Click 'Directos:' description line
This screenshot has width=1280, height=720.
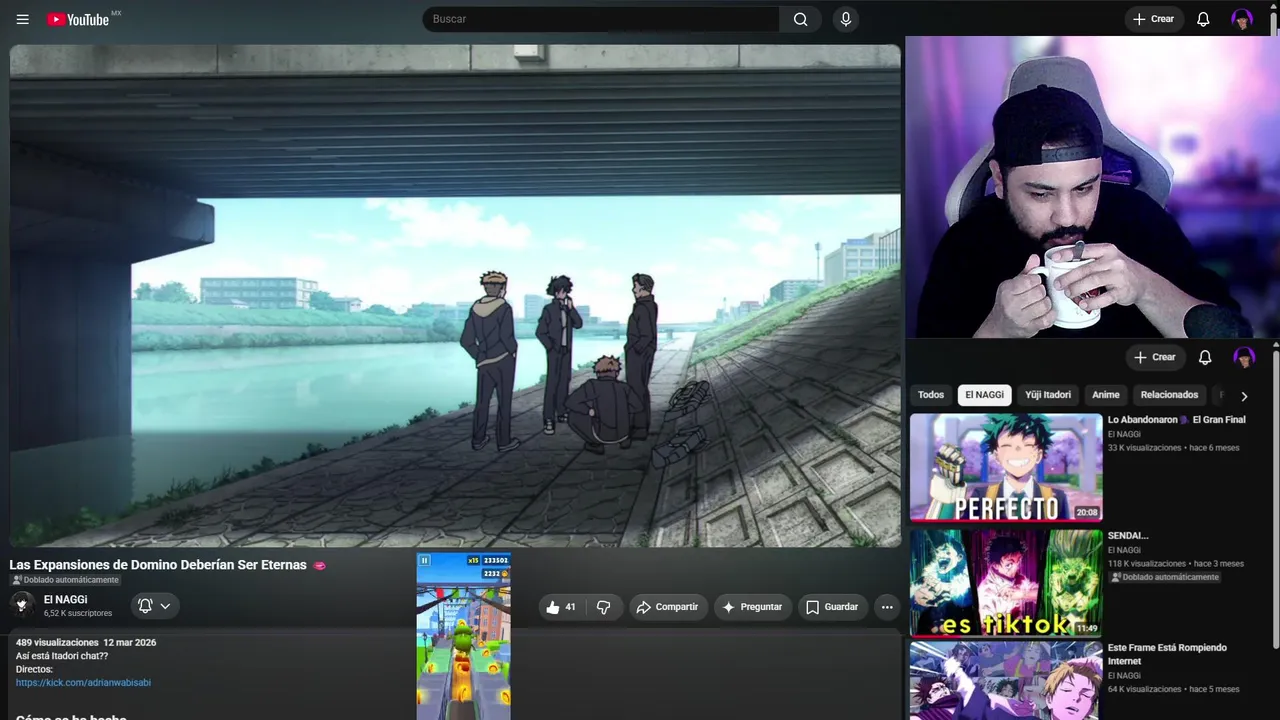(34, 669)
